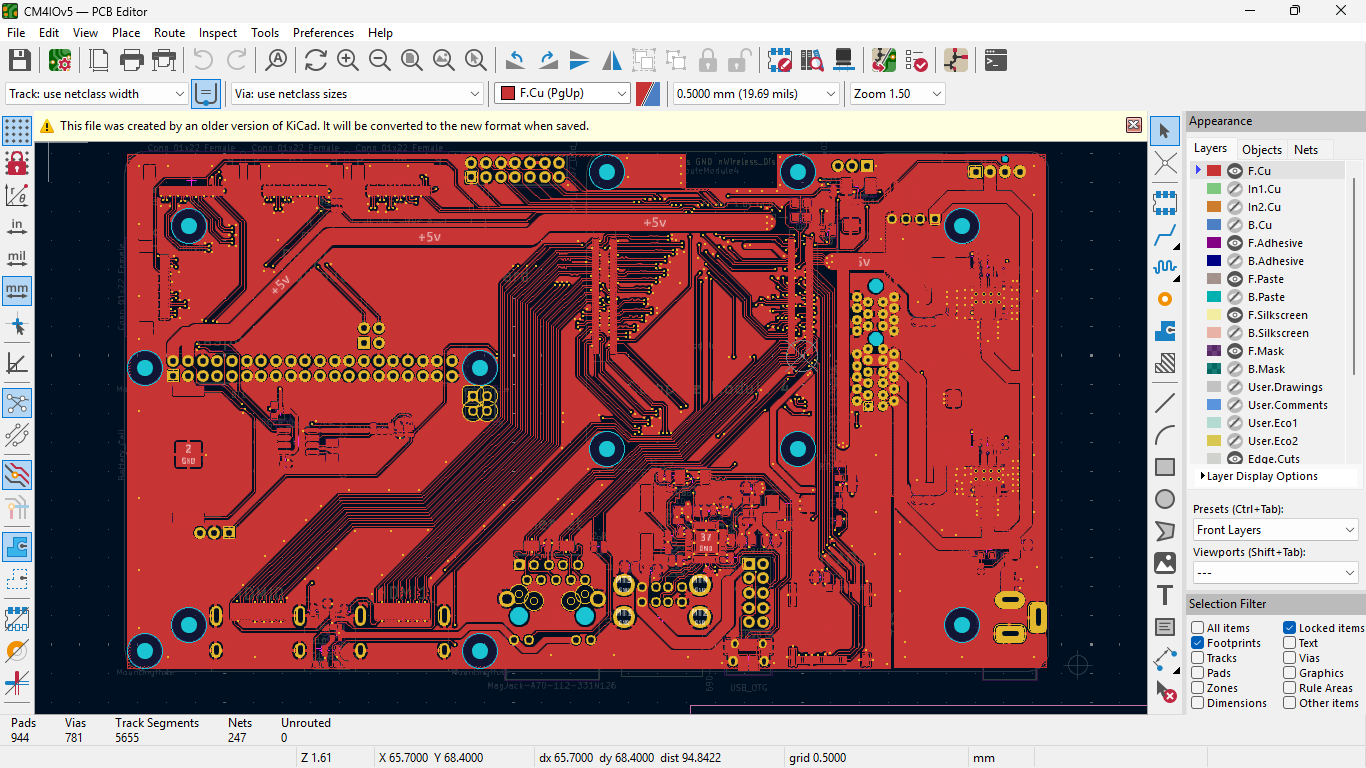Toggle visibility of the B.Cu layer
Viewport: 1366px width, 768px height.
coord(1235,225)
